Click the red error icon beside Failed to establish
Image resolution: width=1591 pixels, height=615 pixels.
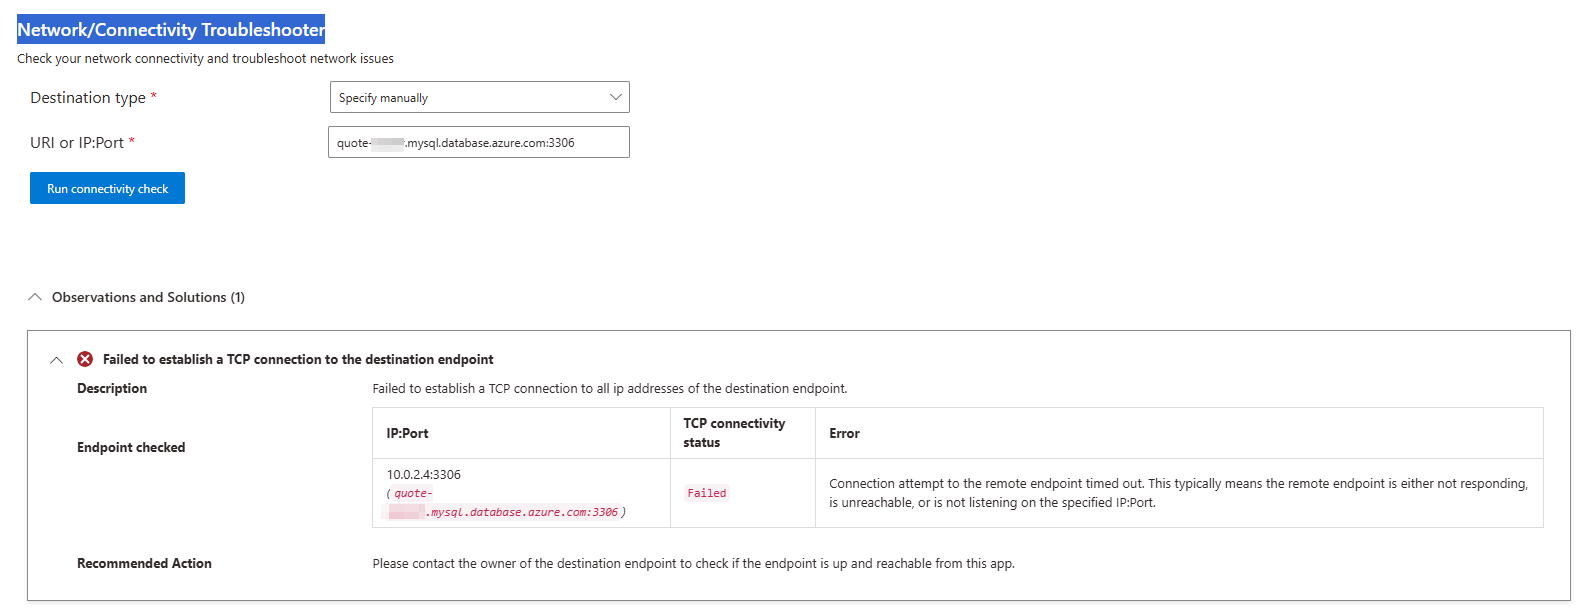(x=85, y=359)
